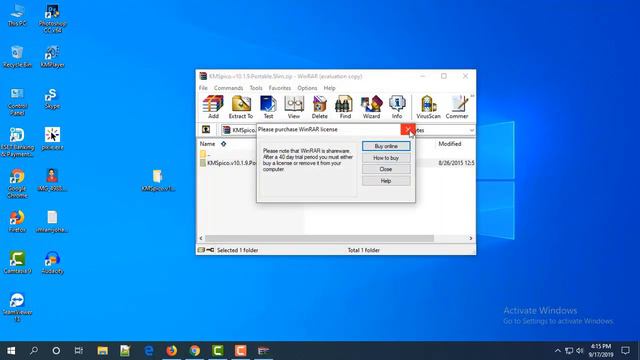Open taskbar search
The image size is (640, 360).
coord(34,351)
